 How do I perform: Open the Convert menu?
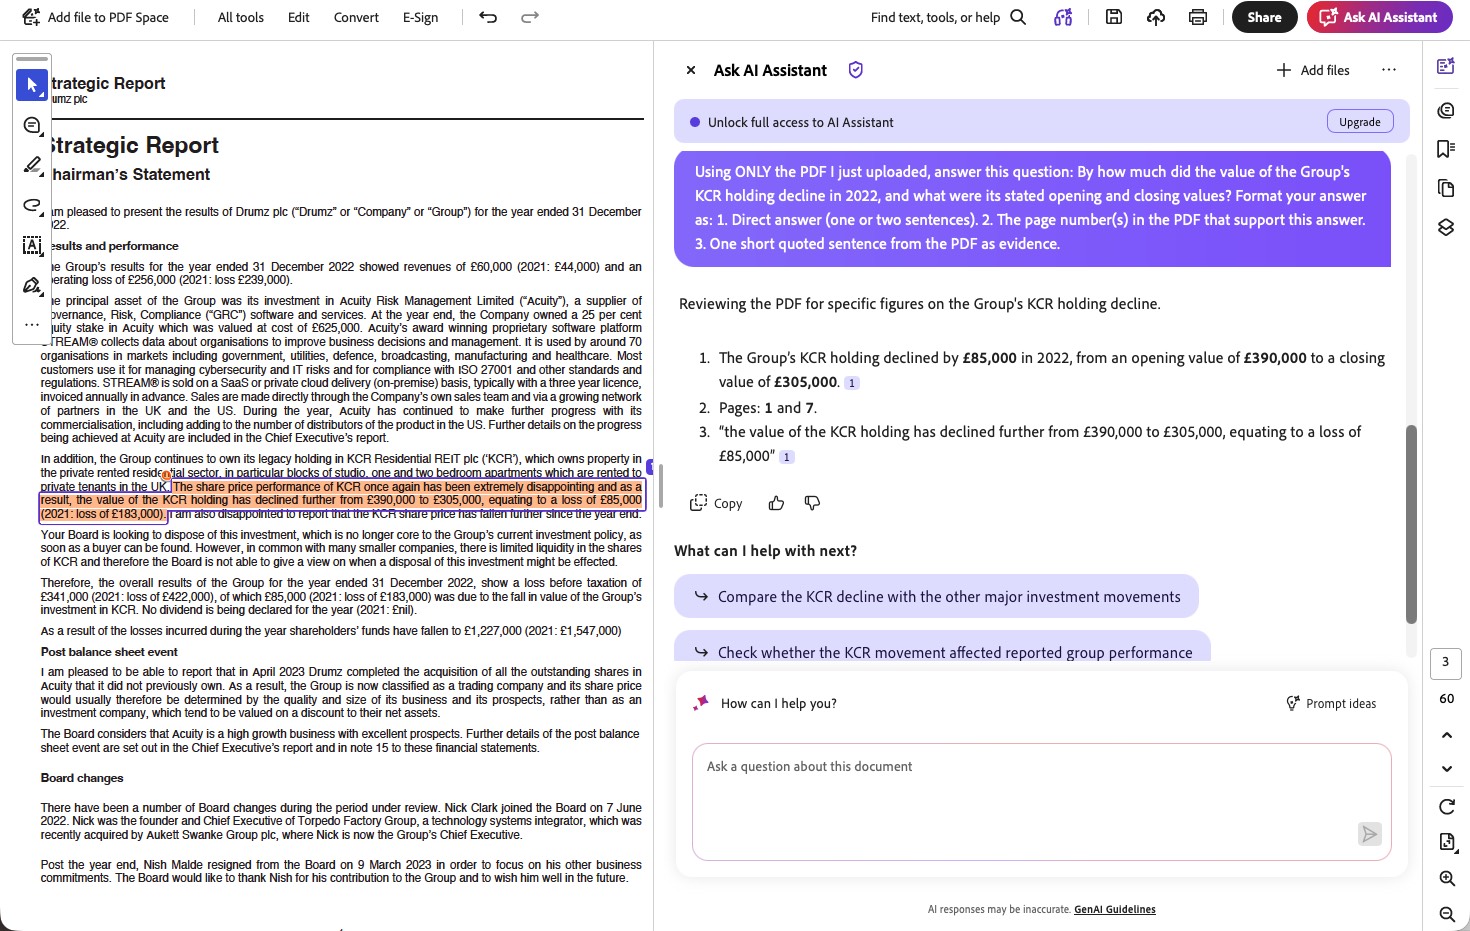pyautogui.click(x=356, y=17)
